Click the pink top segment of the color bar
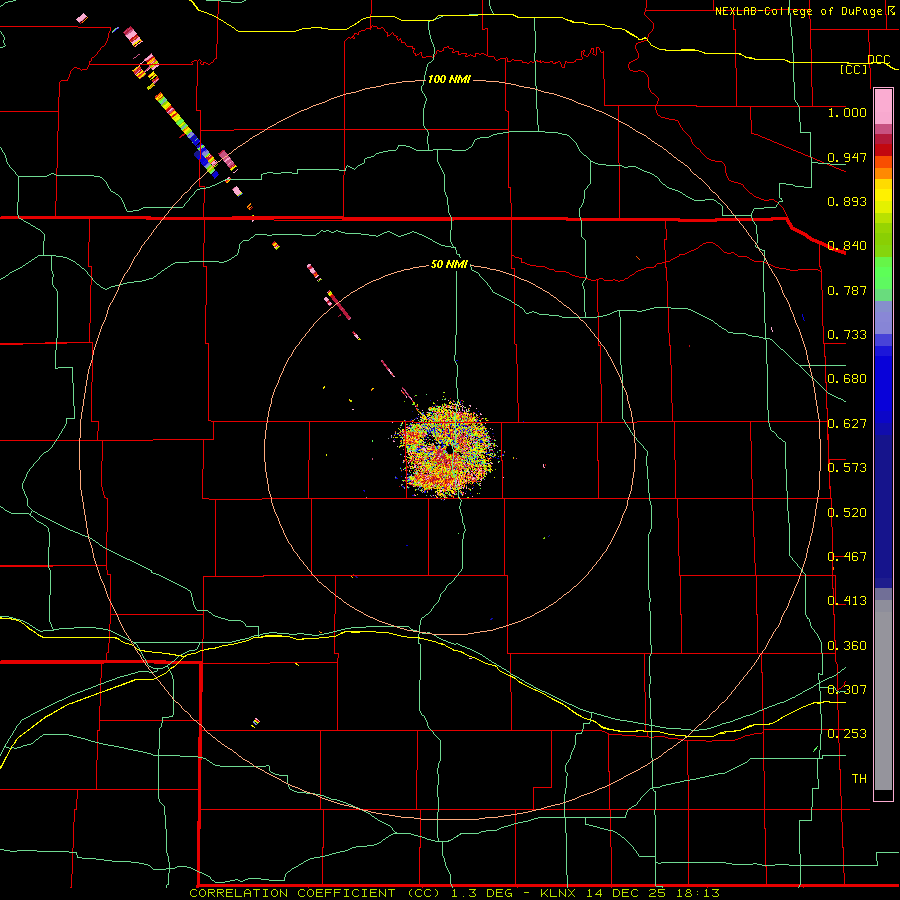Screen dimensions: 900x900 point(883,107)
